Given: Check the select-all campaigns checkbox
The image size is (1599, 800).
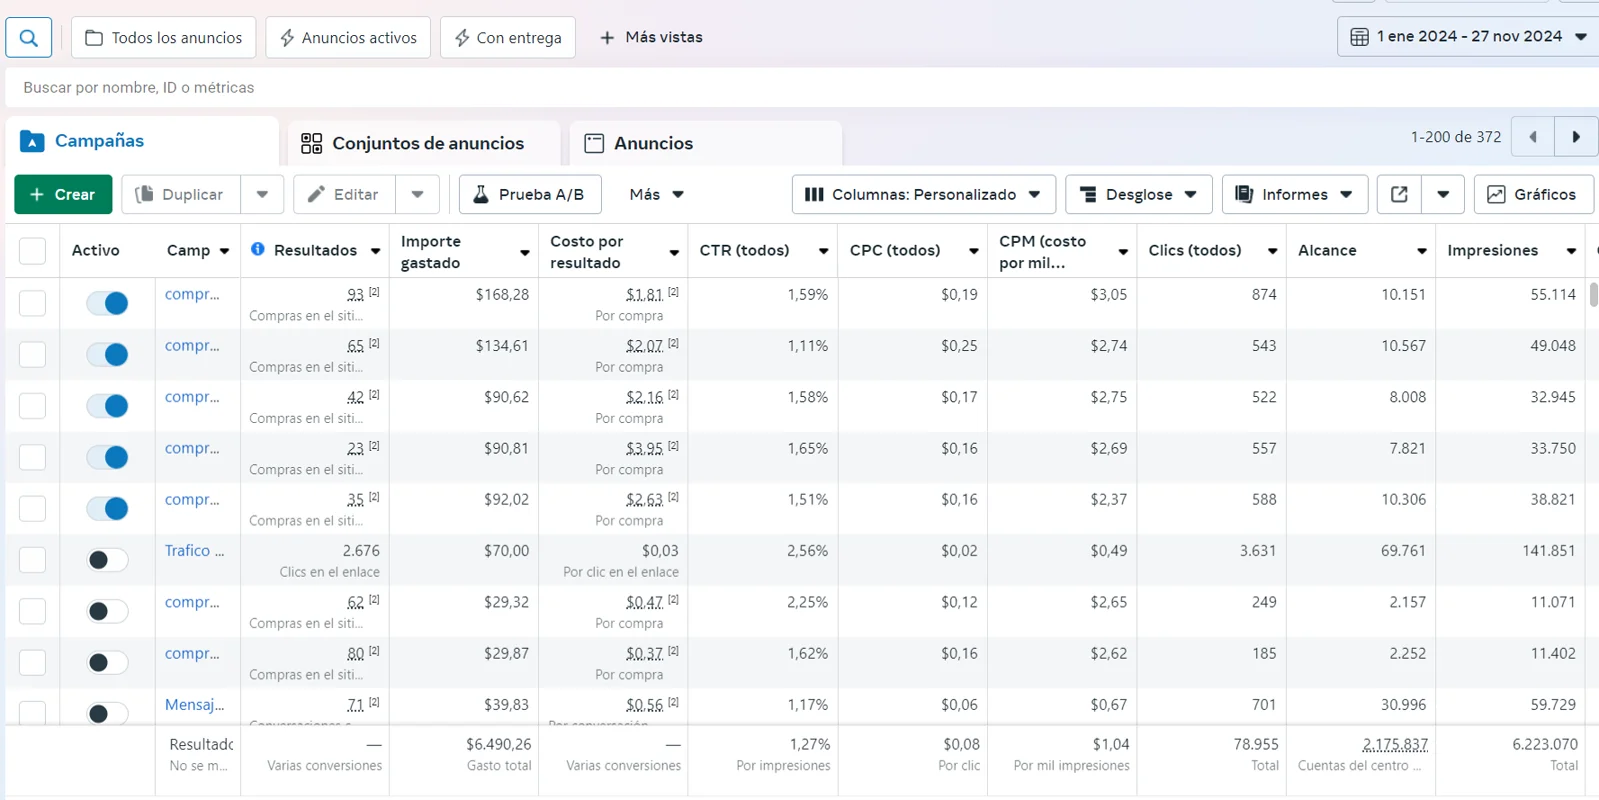Looking at the screenshot, I should pos(32,250).
